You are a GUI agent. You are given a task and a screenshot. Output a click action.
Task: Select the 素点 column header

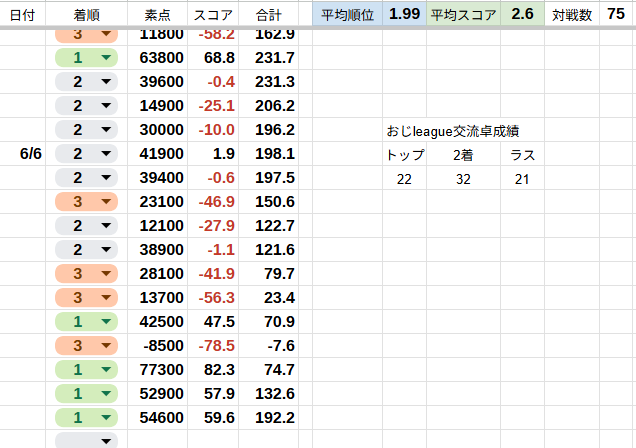pyautogui.click(x=157, y=15)
